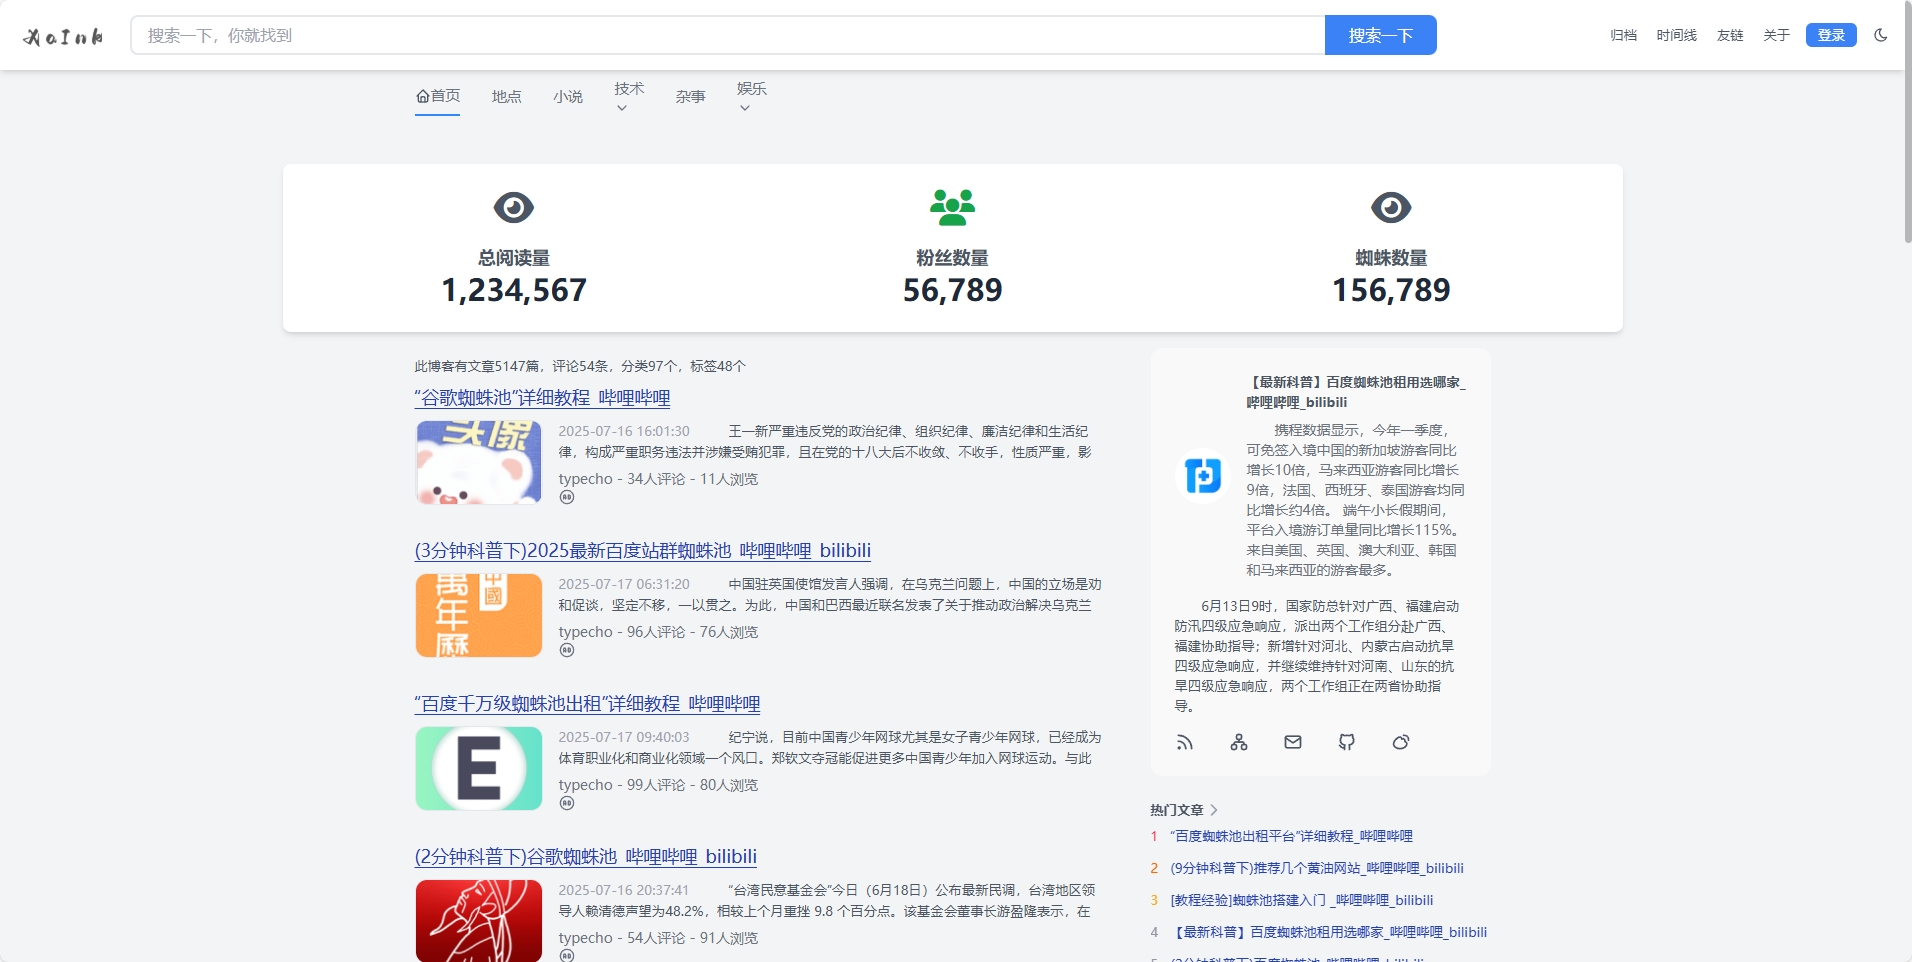Click the sidebar title 【最新科普】百度蜘蛛池租用选哪家
The height and width of the screenshot is (962, 1912).
pyautogui.click(x=1356, y=392)
